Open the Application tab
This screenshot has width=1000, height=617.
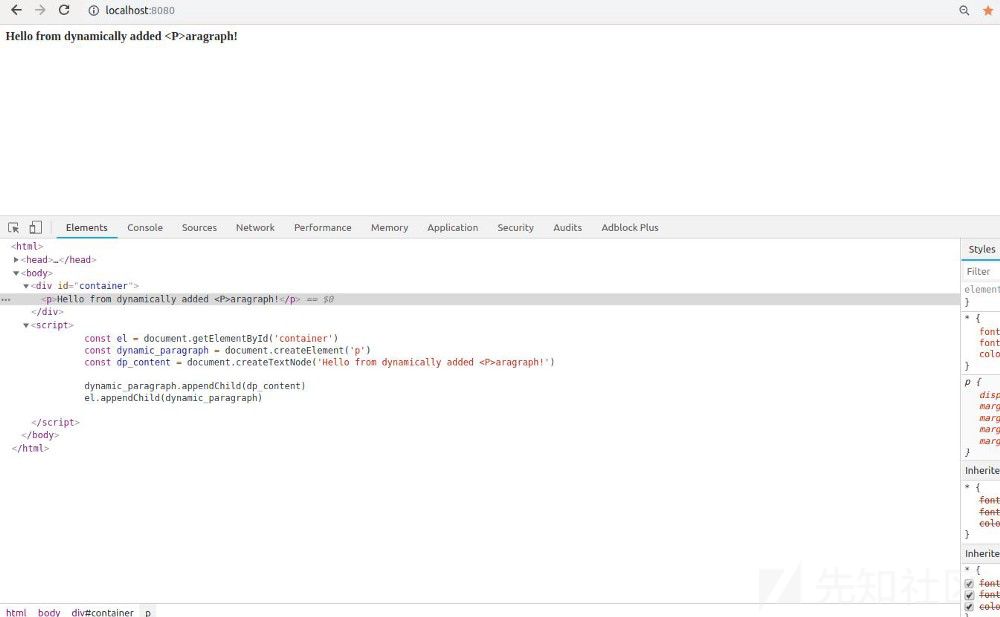coord(452,227)
